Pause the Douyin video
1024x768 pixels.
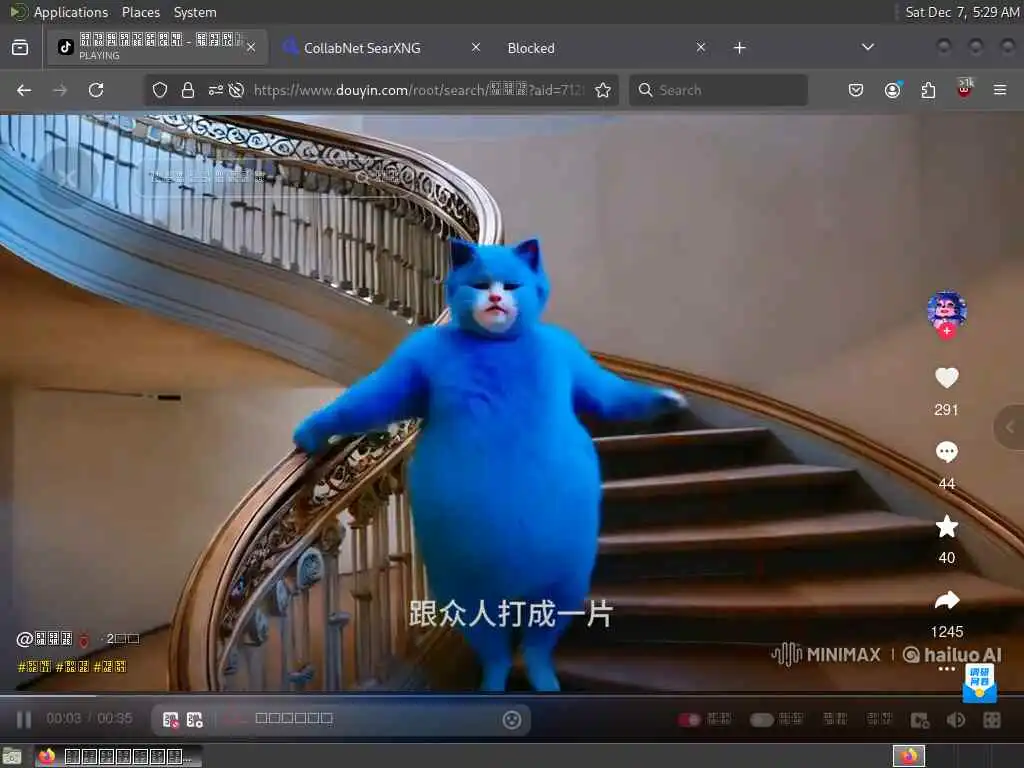tap(24, 720)
